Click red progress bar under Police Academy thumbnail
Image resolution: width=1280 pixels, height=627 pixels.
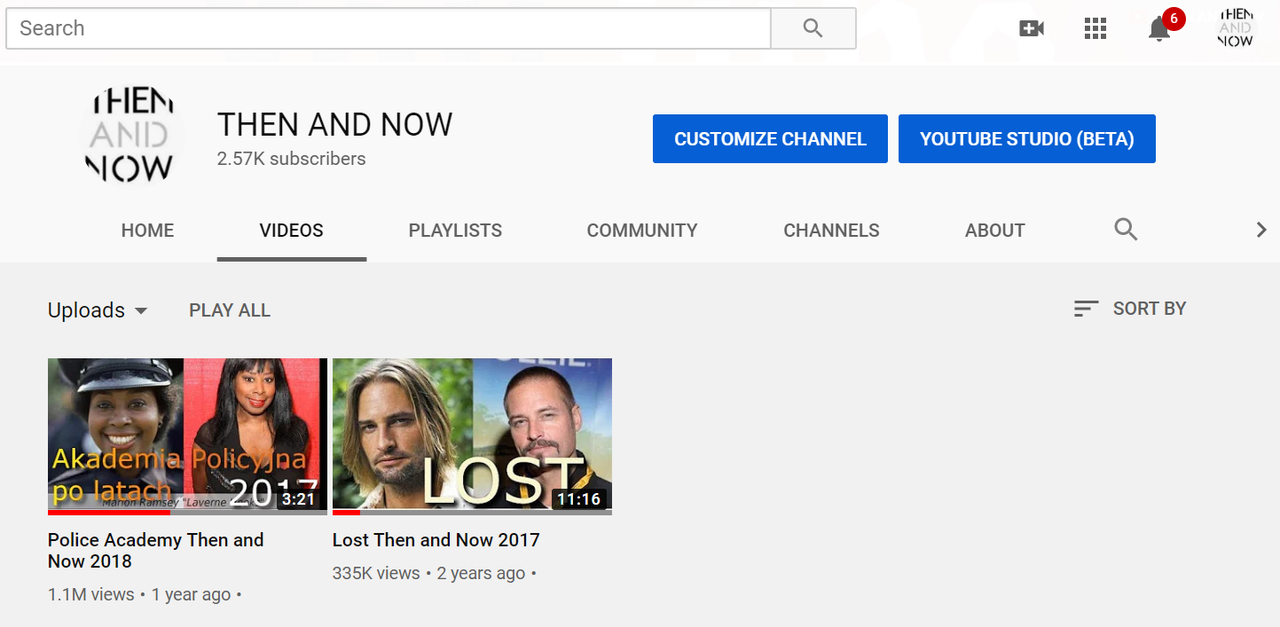tap(109, 513)
